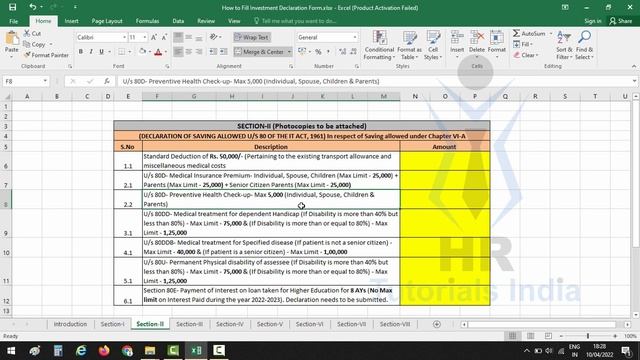Switch to the Data ribbon tab
The height and width of the screenshot is (360, 640).
point(178,21)
